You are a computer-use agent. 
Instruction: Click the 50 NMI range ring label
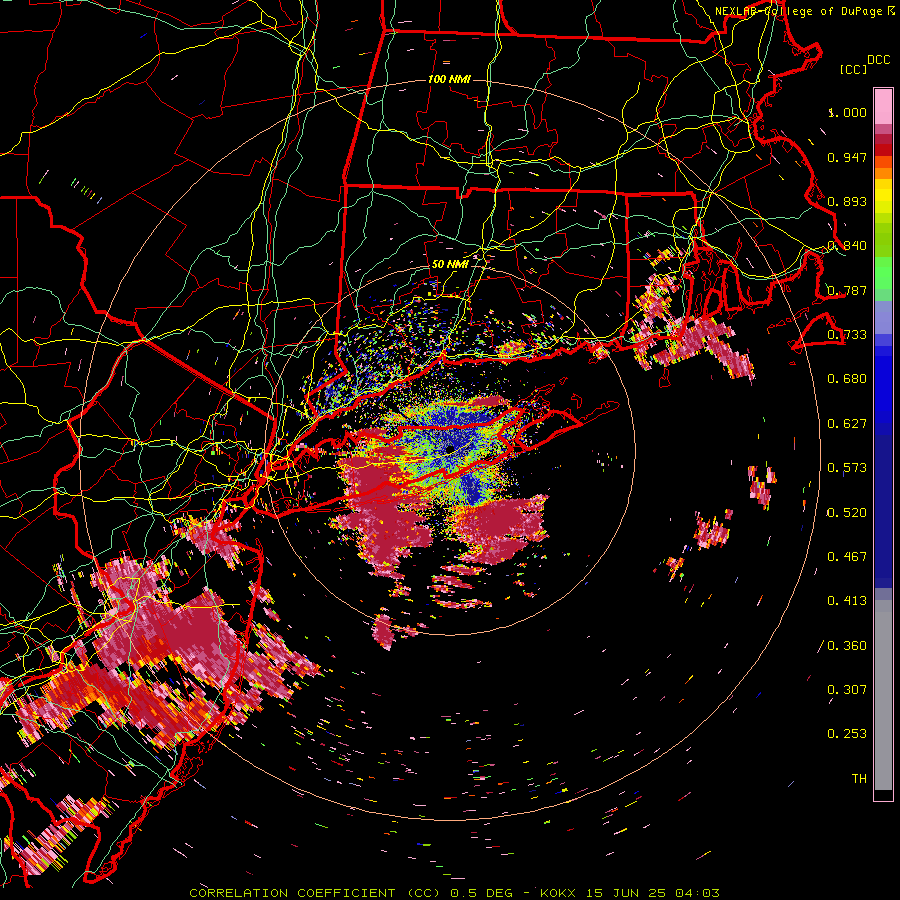pos(450,264)
